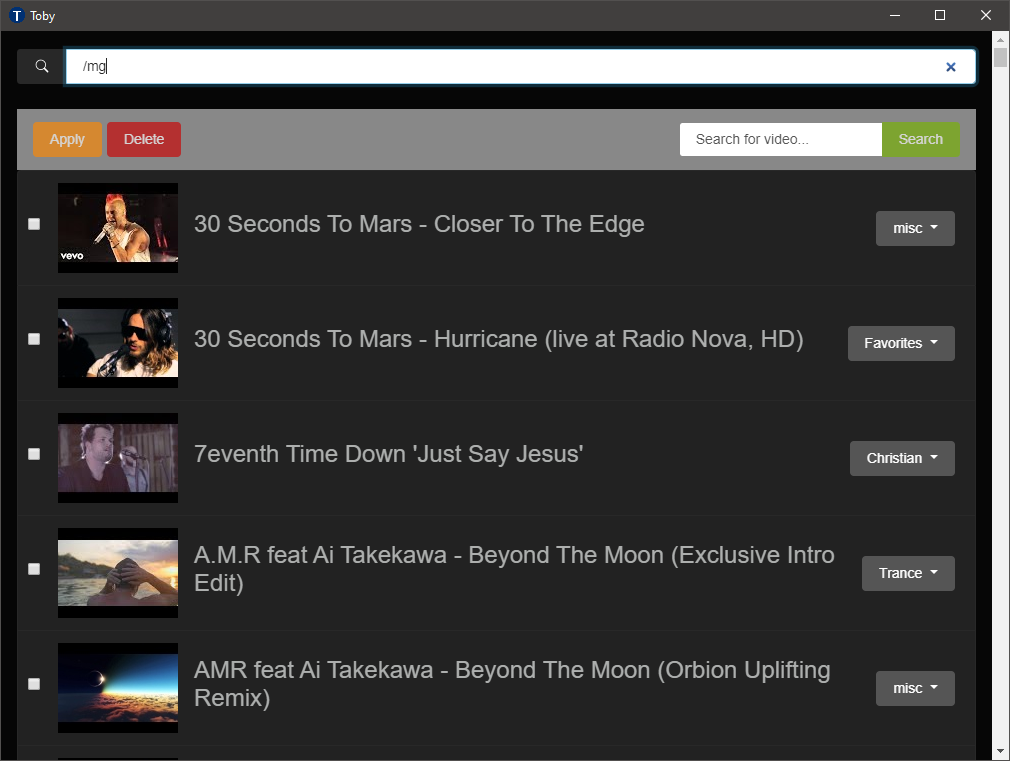1010x761 pixels.
Task: Apply the pending changes
Action: tap(67, 139)
